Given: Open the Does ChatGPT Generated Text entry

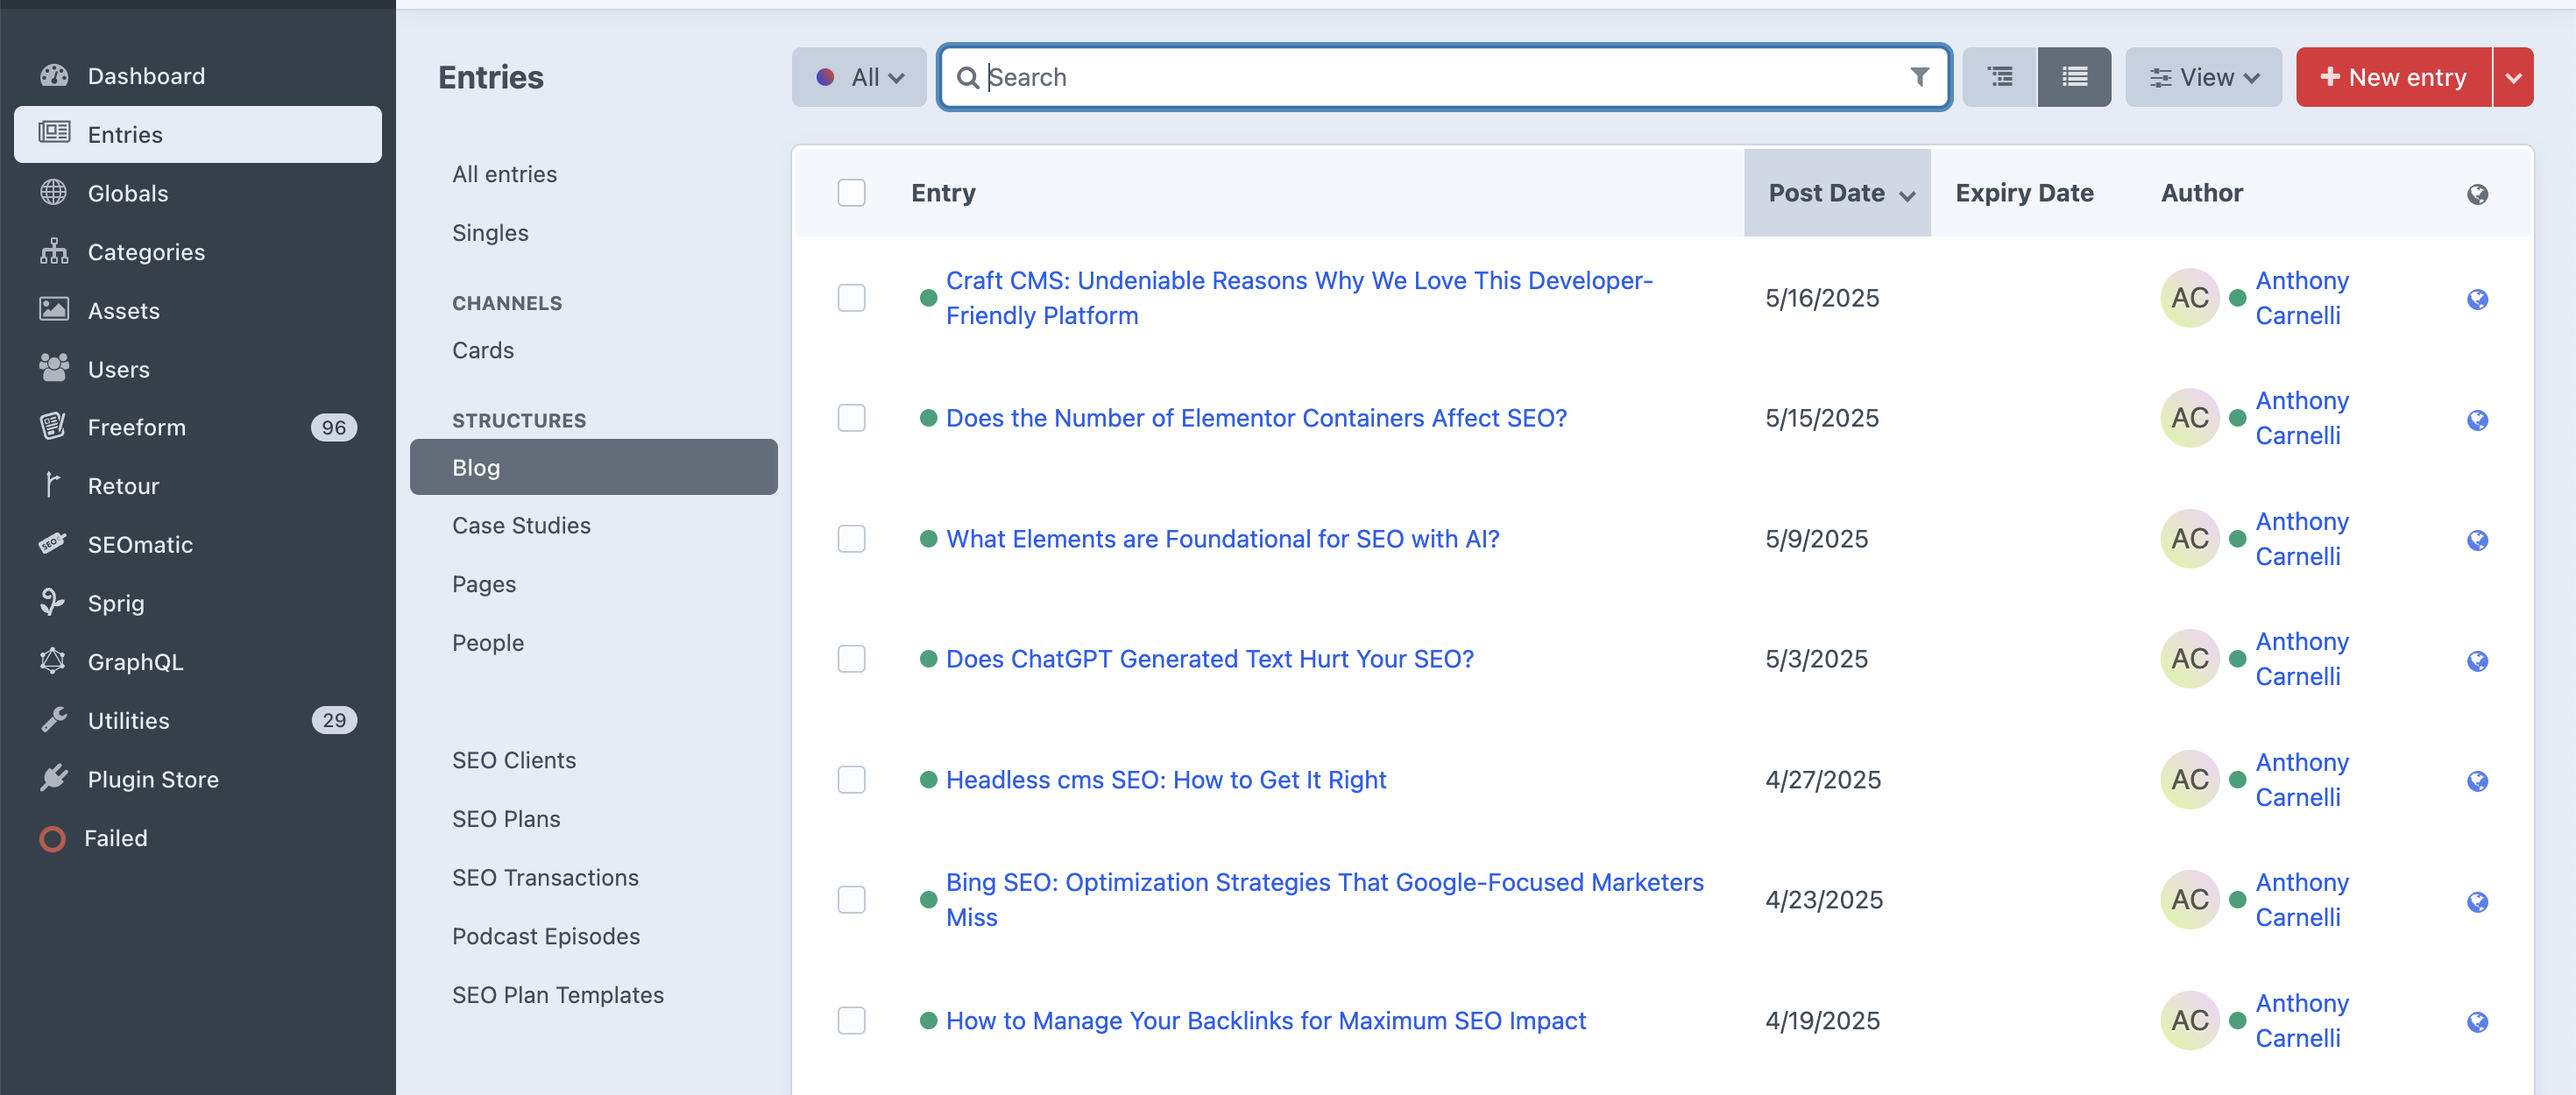Looking at the screenshot, I should click(x=1210, y=659).
